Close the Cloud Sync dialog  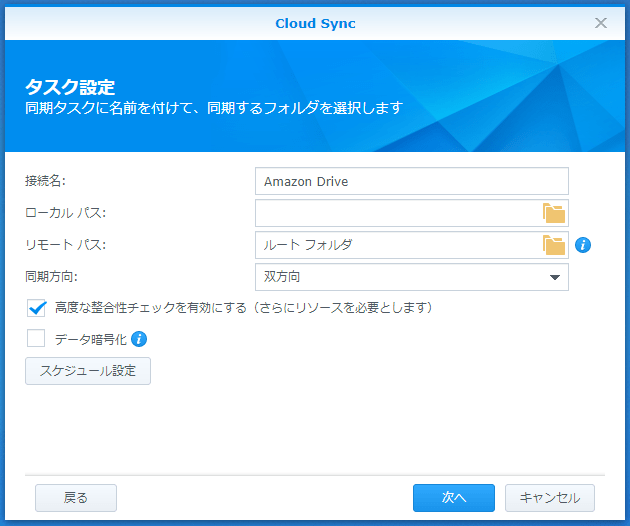601,23
